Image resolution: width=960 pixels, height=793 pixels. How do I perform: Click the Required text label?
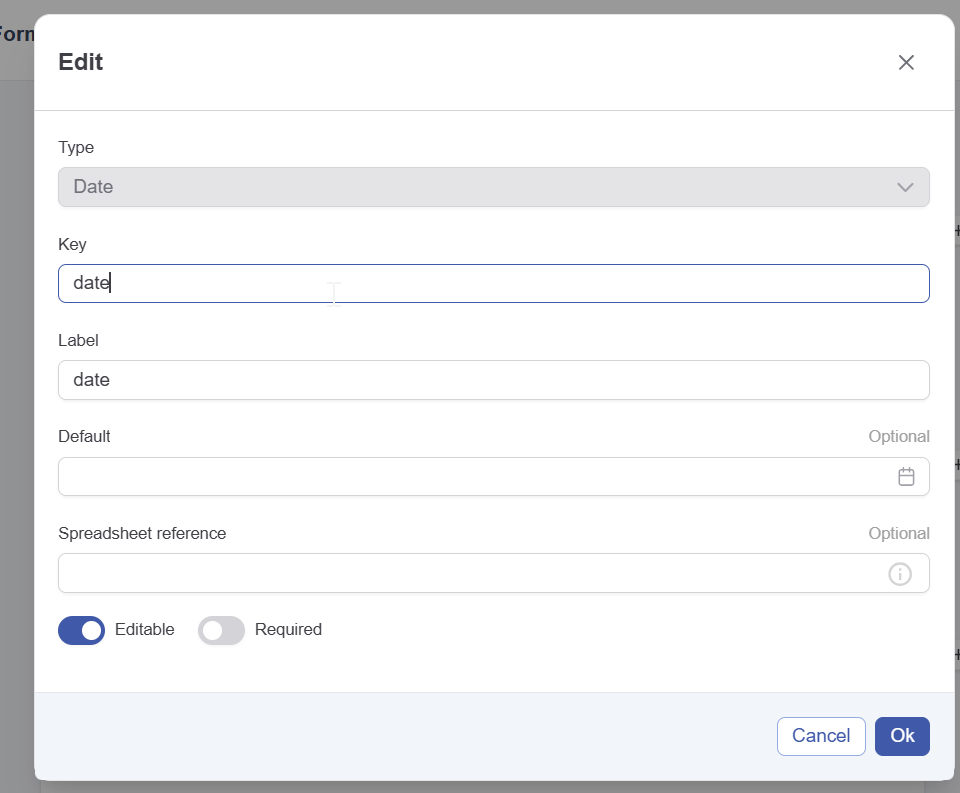click(x=288, y=630)
